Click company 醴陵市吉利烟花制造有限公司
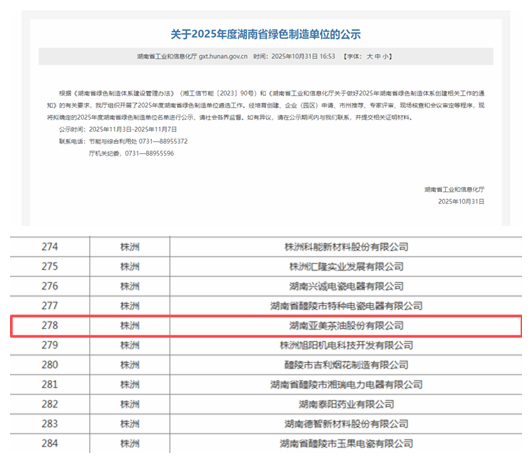 point(346,365)
